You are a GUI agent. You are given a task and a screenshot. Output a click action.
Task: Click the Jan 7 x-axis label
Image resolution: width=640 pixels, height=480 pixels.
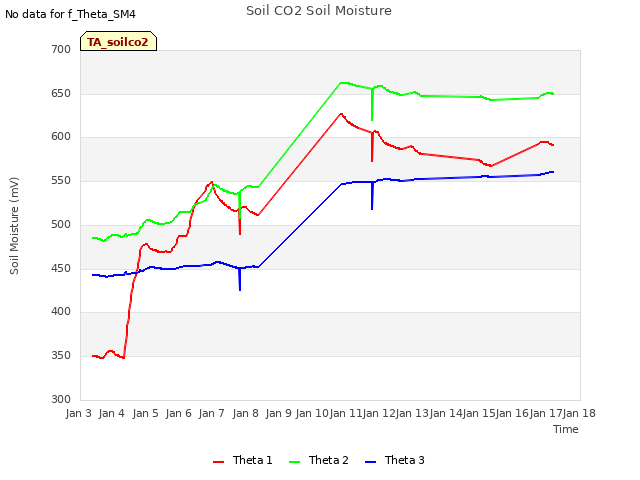[x=212, y=413]
